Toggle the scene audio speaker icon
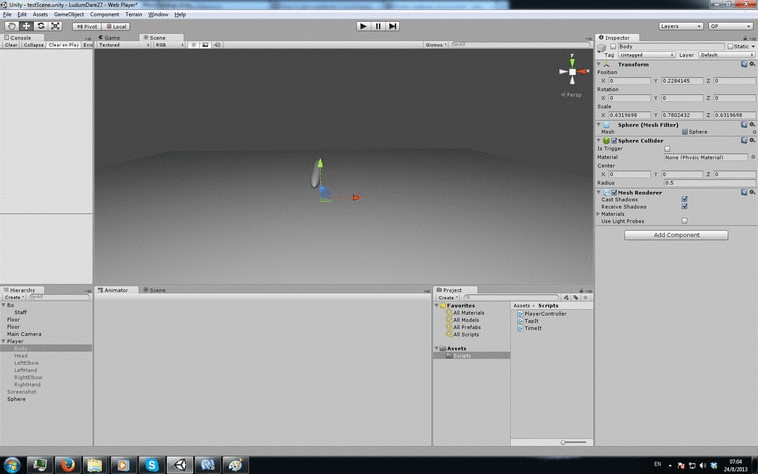This screenshot has height=474, width=758. click(x=217, y=44)
